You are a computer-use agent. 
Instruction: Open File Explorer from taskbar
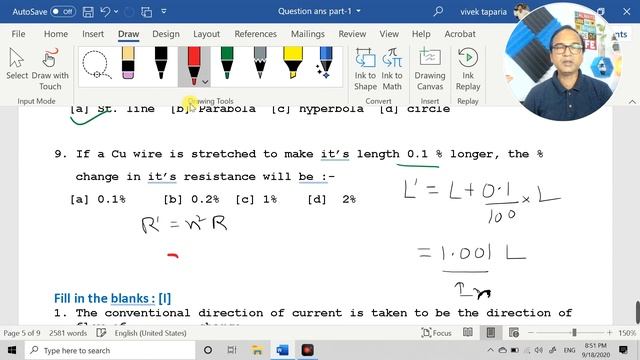(257, 350)
